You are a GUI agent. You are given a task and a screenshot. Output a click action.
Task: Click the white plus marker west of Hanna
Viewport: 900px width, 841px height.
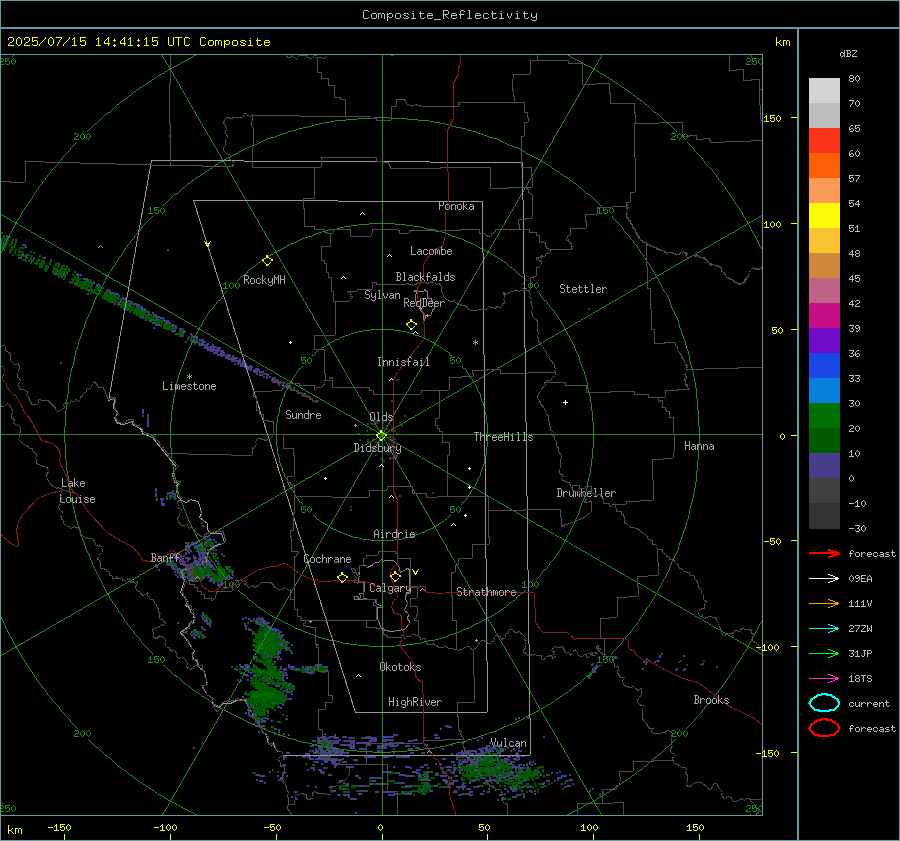[565, 402]
